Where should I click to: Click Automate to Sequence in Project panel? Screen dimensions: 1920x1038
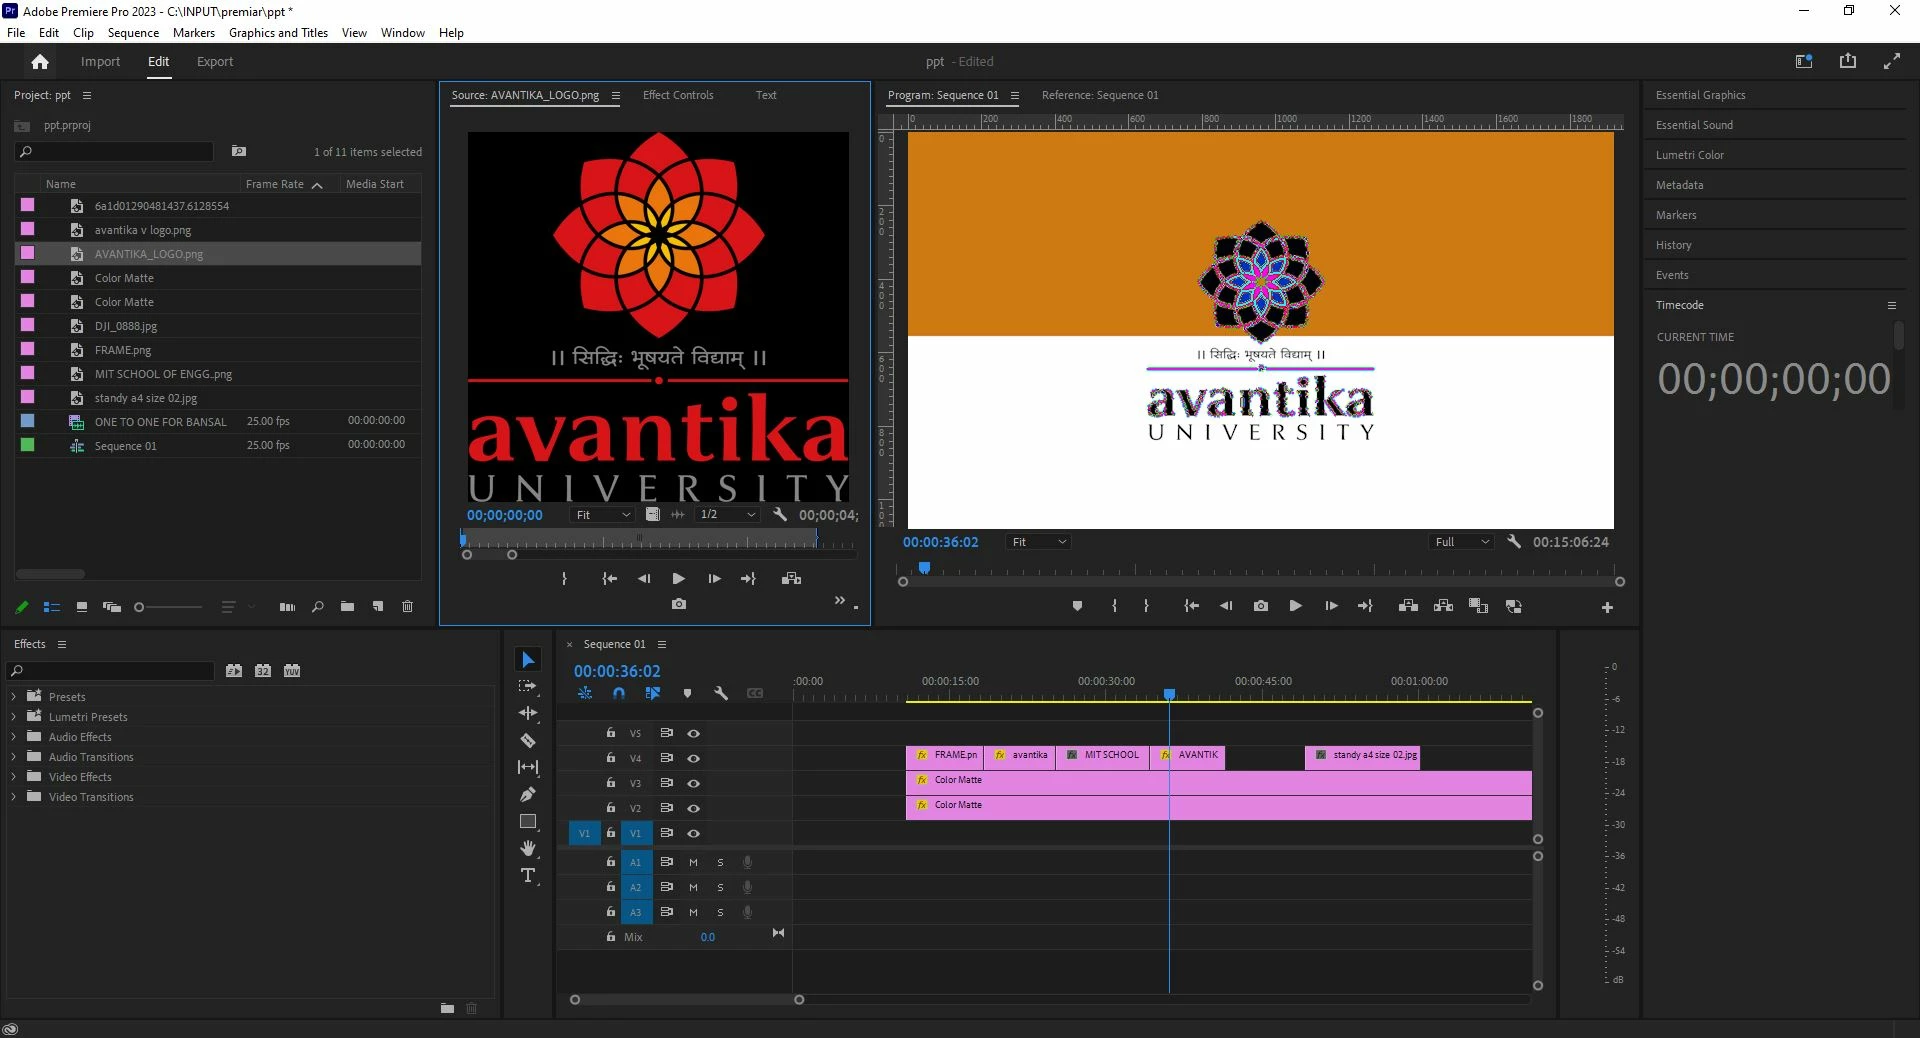(287, 606)
